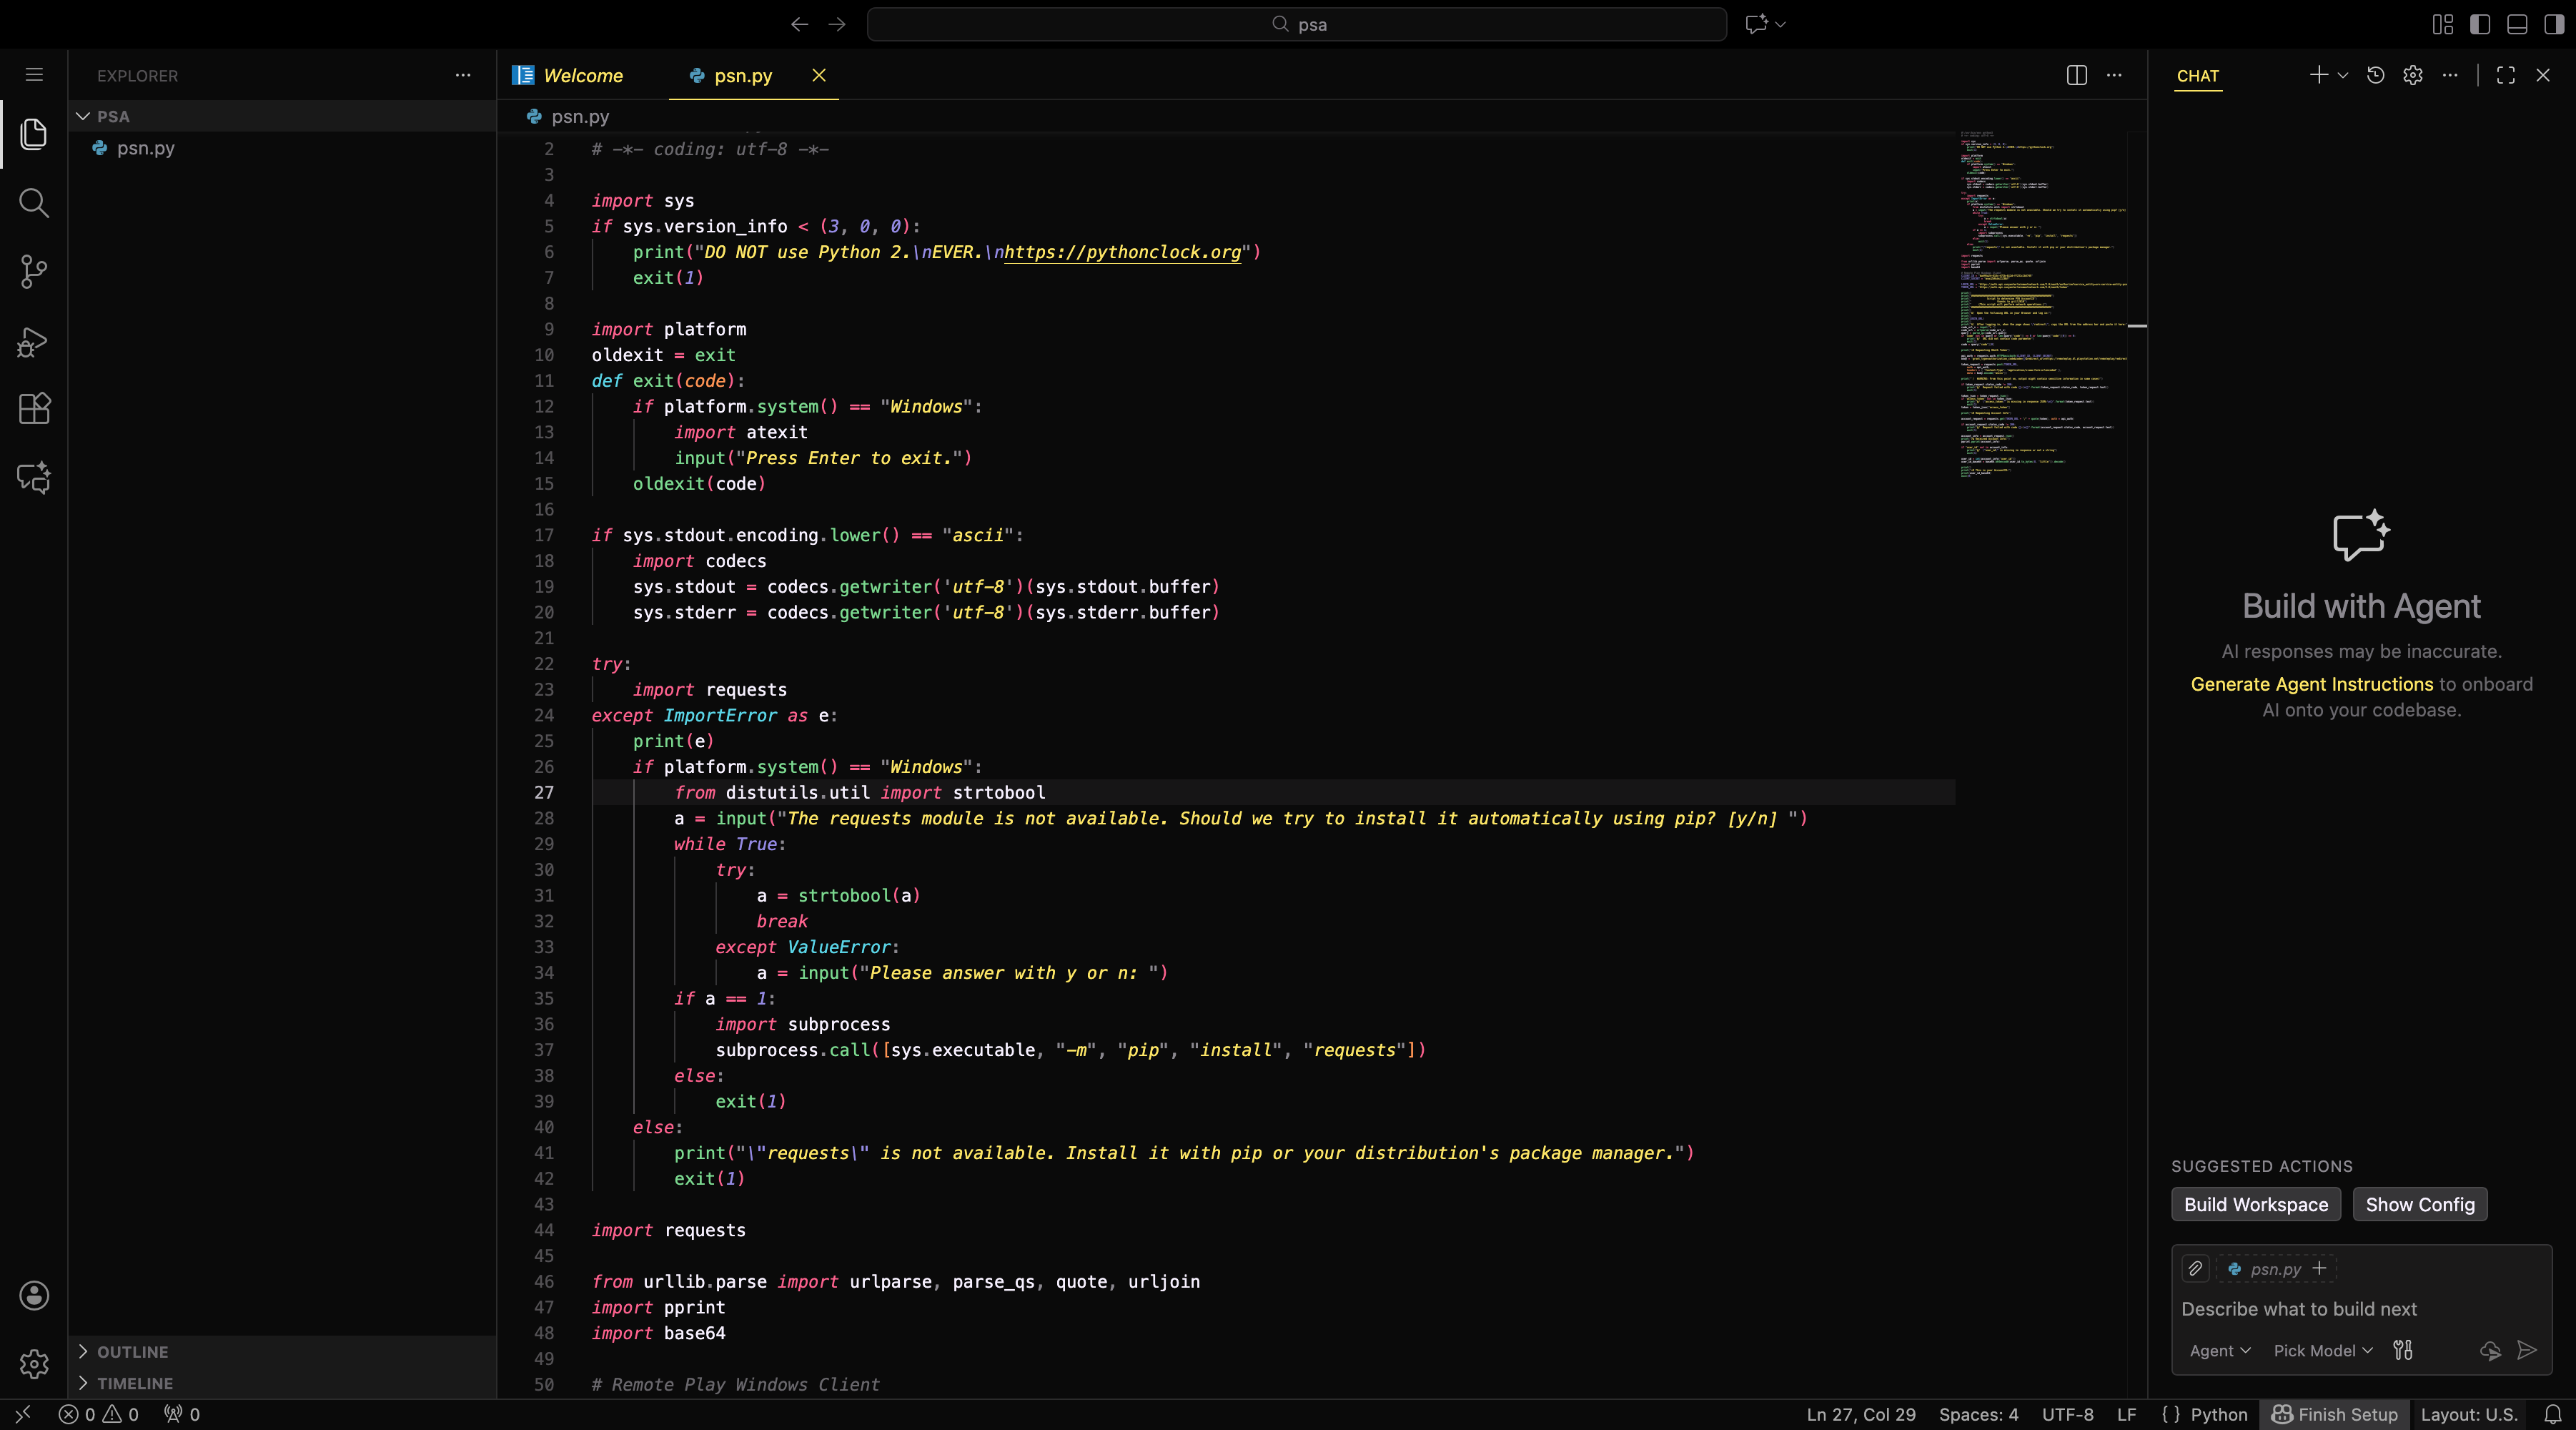Click Finish Setup in status bar
The height and width of the screenshot is (1430, 2576).
click(x=2335, y=1414)
